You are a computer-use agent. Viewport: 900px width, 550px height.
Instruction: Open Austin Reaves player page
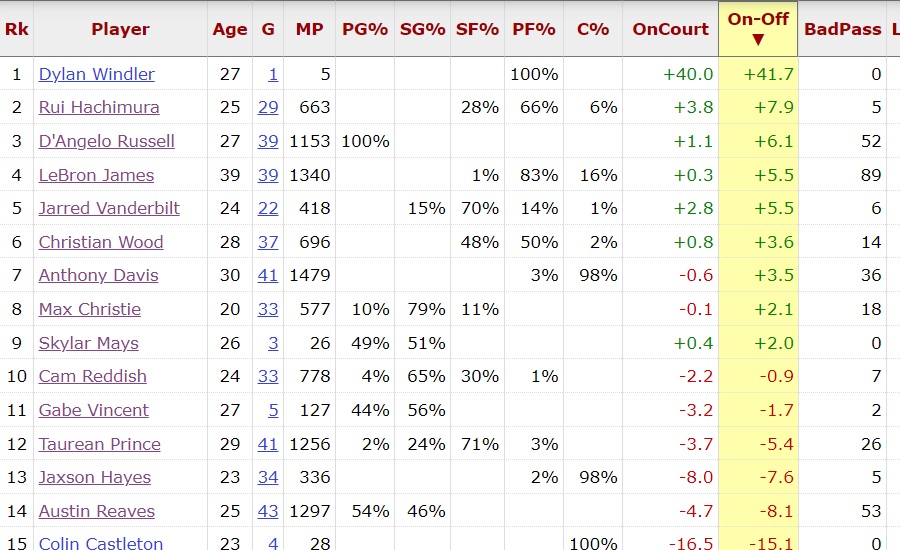(96, 511)
